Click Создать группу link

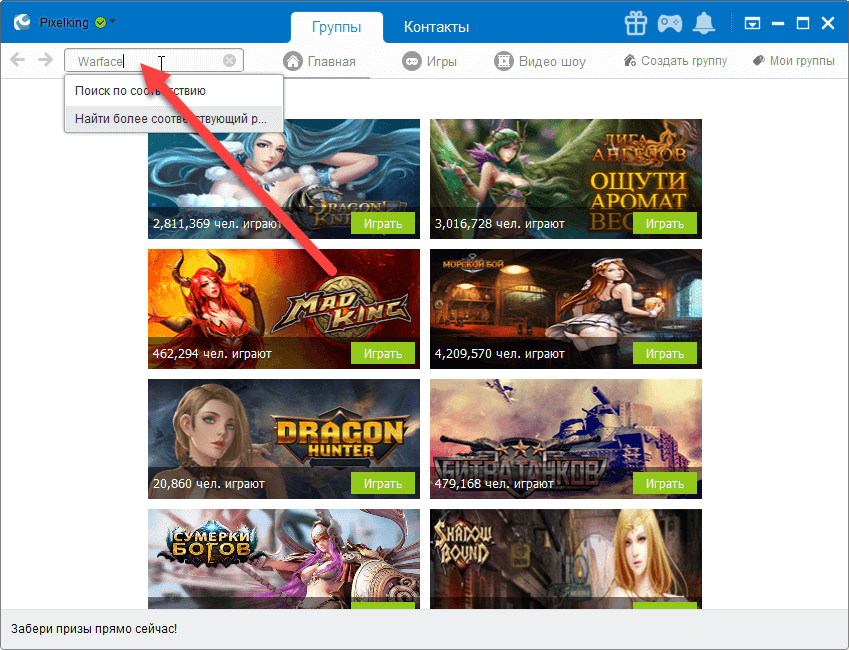(x=675, y=61)
